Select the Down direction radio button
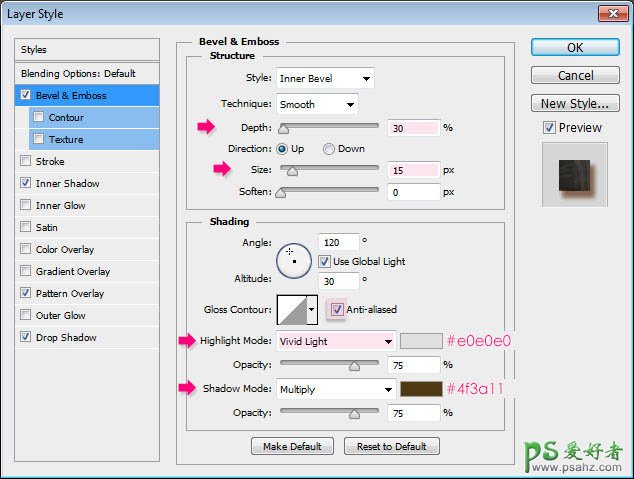Viewport: 634px width, 479px height. pyautogui.click(x=329, y=148)
